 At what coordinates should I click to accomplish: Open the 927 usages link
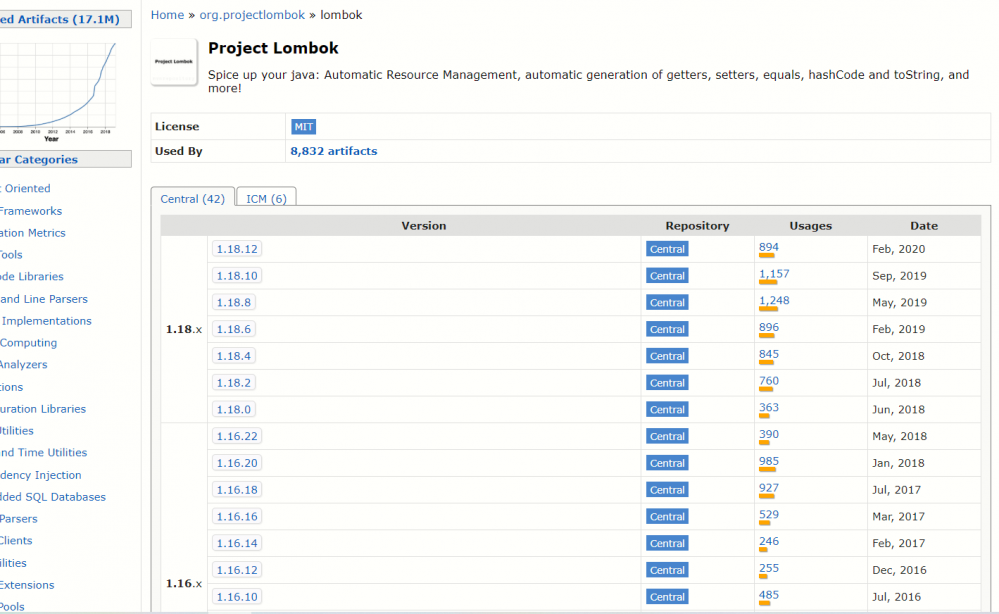tap(768, 488)
